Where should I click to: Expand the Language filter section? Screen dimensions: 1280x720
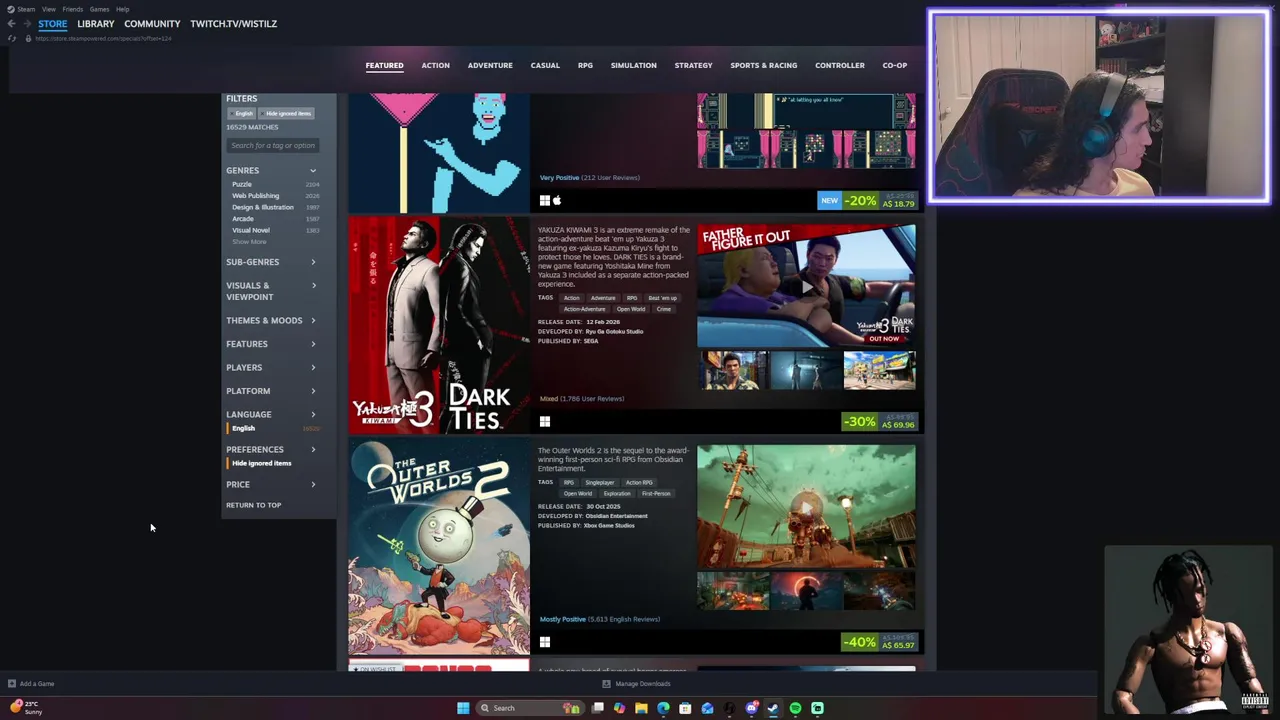[271, 414]
